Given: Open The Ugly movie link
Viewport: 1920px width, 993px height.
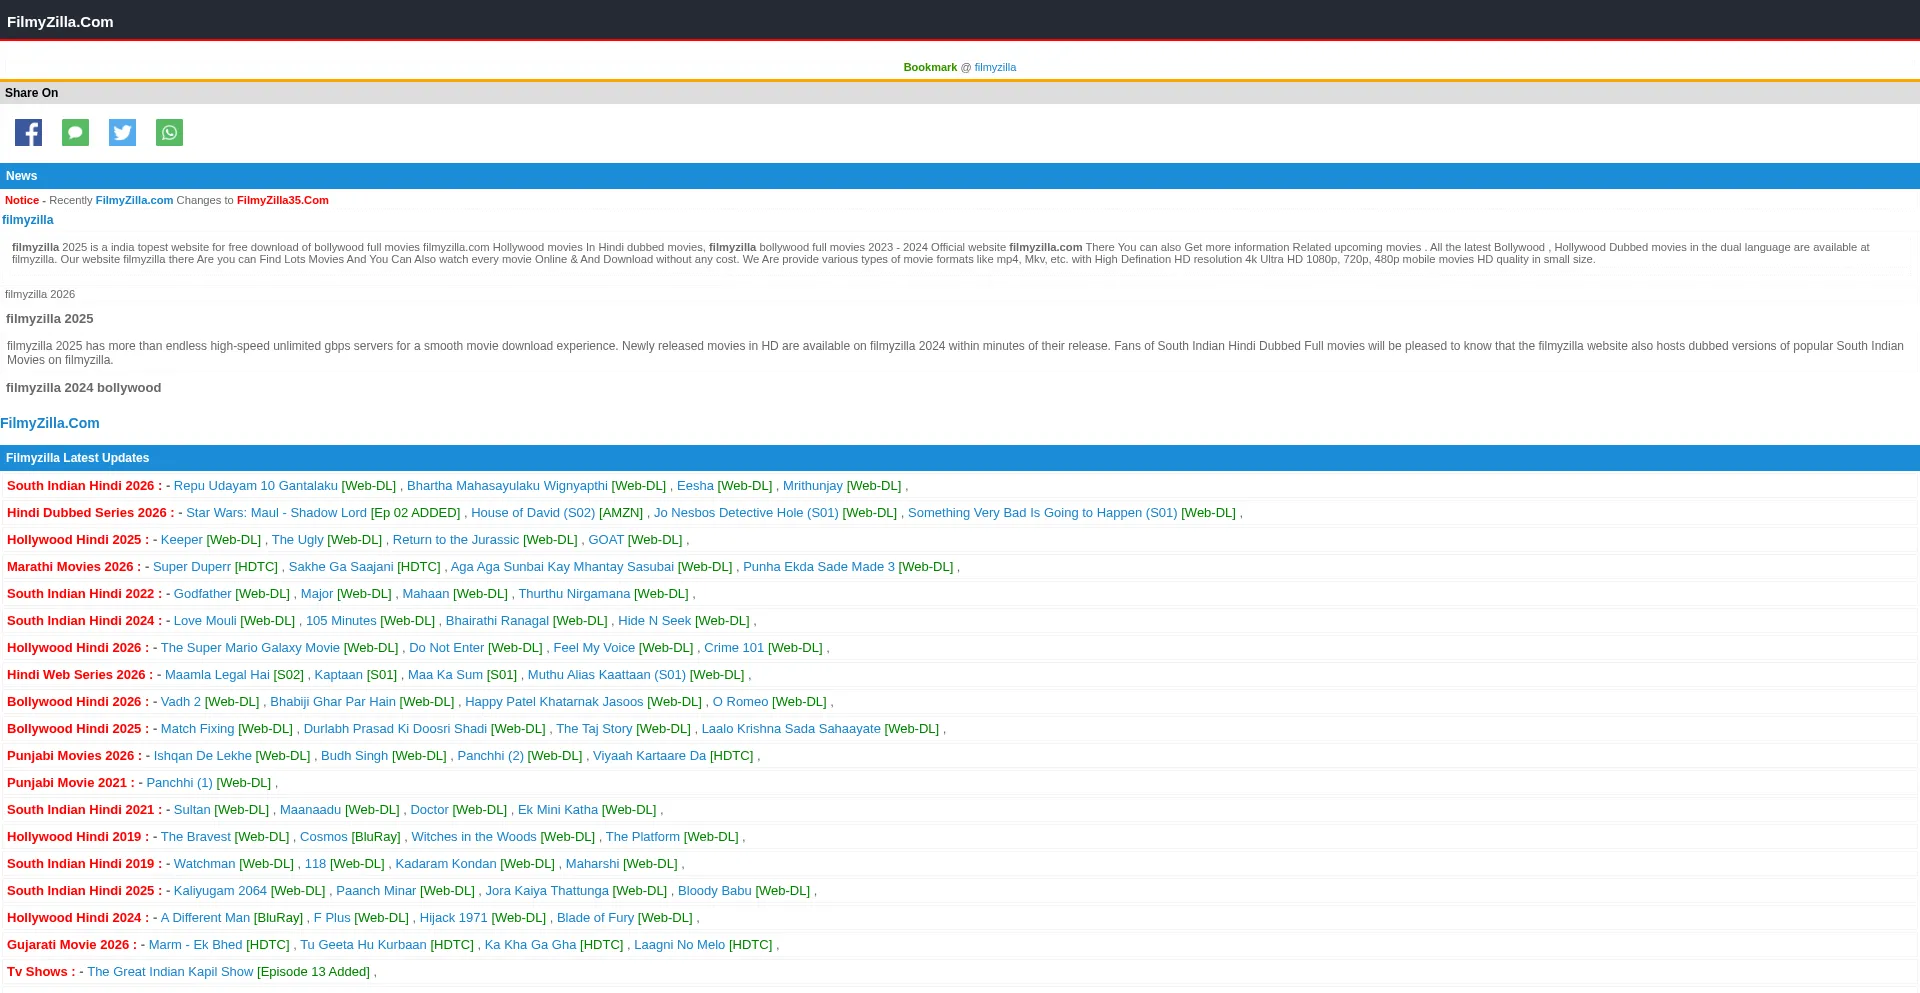Looking at the screenshot, I should click(298, 540).
